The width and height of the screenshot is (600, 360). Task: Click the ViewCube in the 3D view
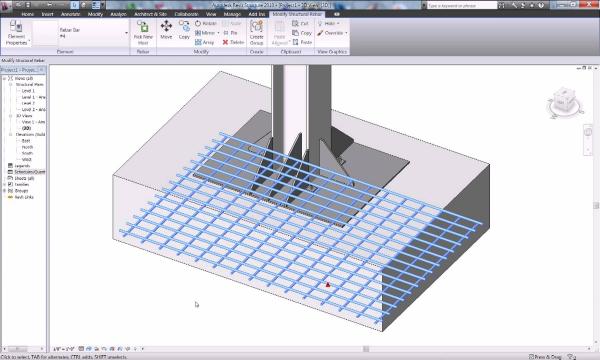coord(565,101)
